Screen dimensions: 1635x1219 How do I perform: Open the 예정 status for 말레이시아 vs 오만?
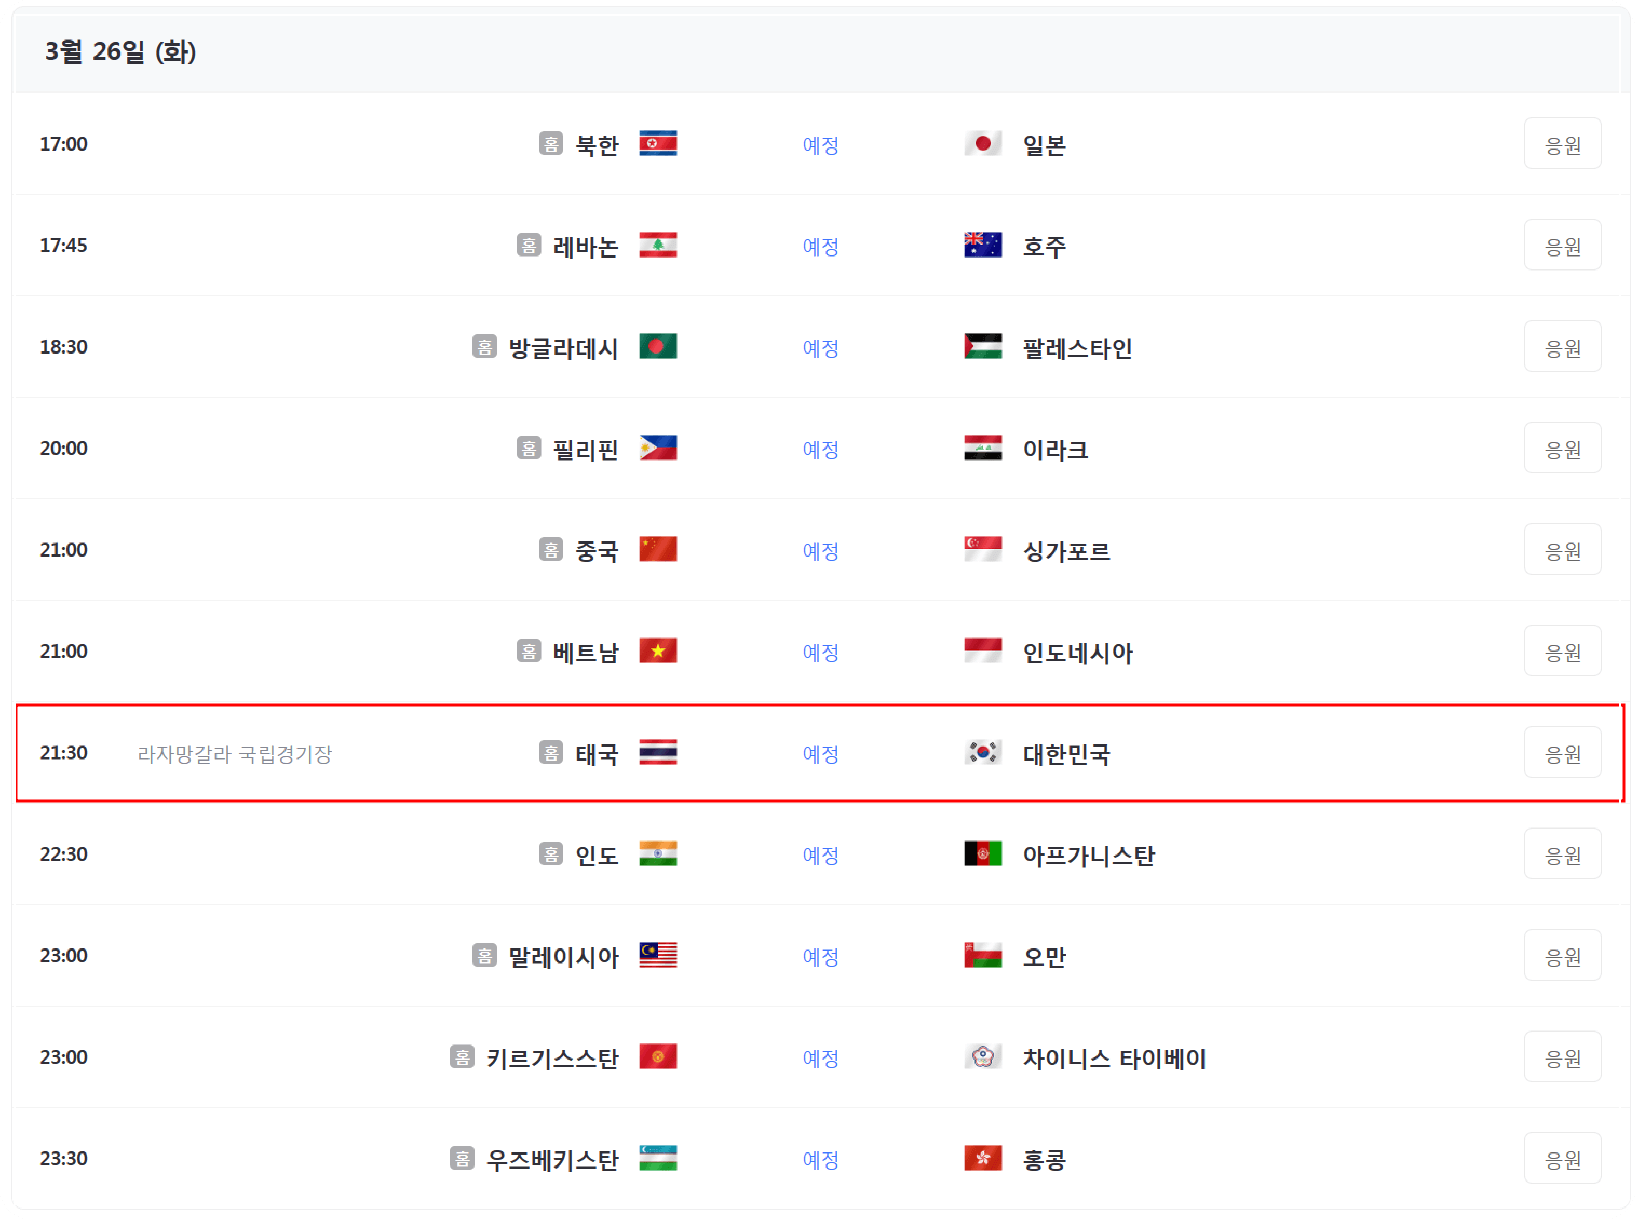pyautogui.click(x=820, y=956)
